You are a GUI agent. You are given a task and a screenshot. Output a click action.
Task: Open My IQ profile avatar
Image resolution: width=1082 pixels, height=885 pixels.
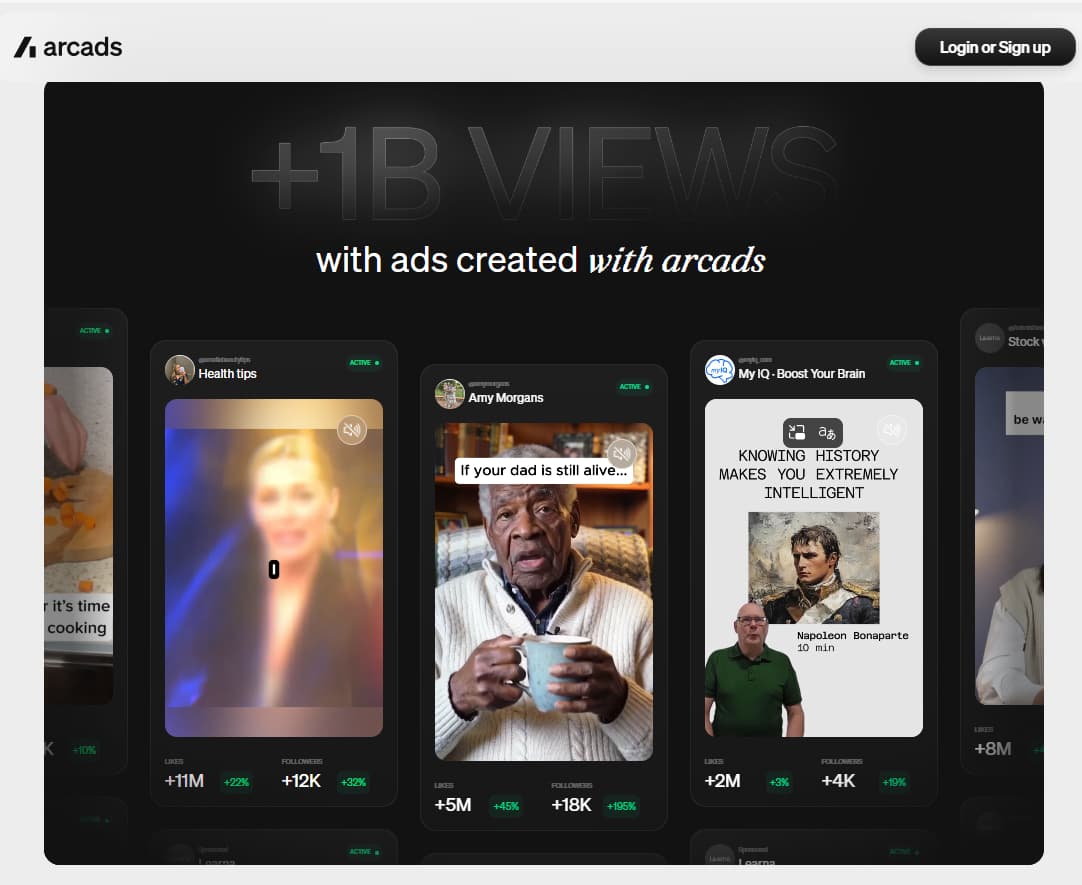click(x=719, y=370)
